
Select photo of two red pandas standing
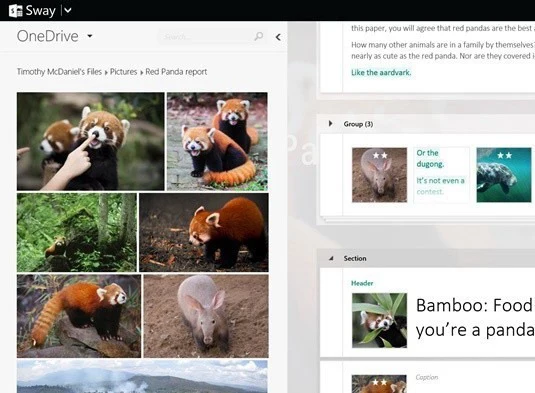pos(217,141)
